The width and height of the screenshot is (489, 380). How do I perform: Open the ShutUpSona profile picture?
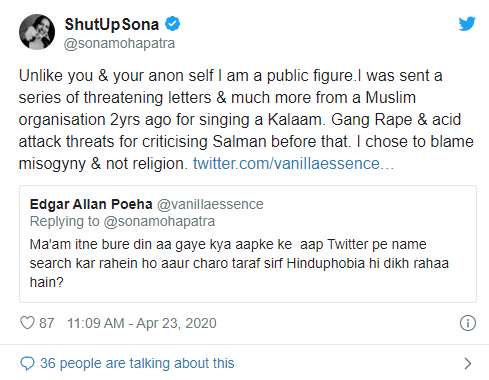(37, 32)
